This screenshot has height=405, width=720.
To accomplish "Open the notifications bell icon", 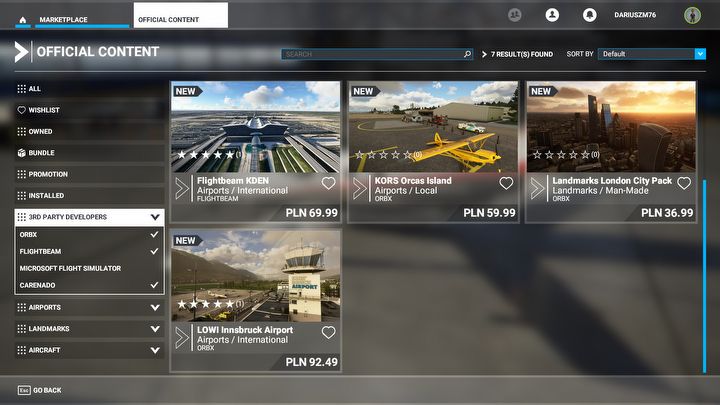I will [x=590, y=15].
